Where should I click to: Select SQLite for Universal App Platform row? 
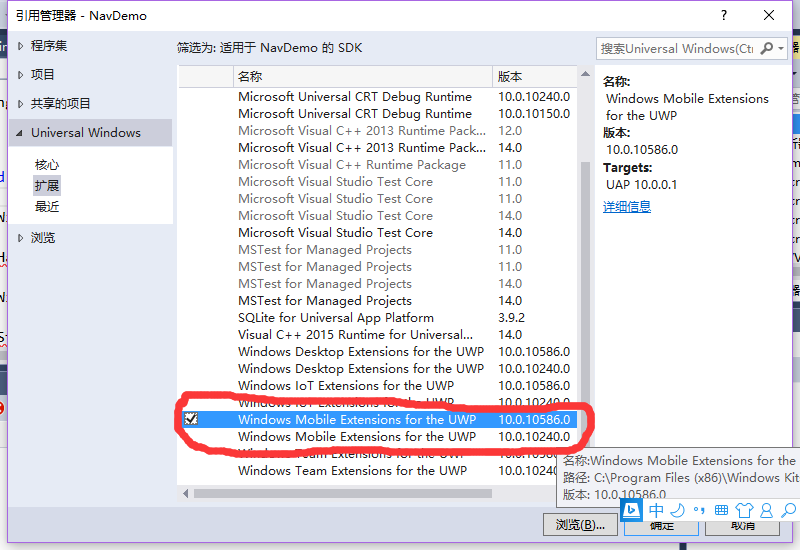(x=378, y=317)
